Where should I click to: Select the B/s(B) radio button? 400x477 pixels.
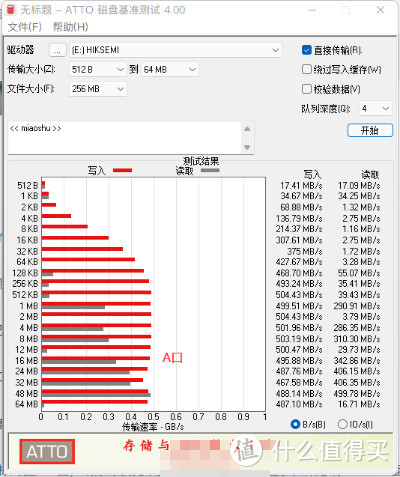click(295, 424)
